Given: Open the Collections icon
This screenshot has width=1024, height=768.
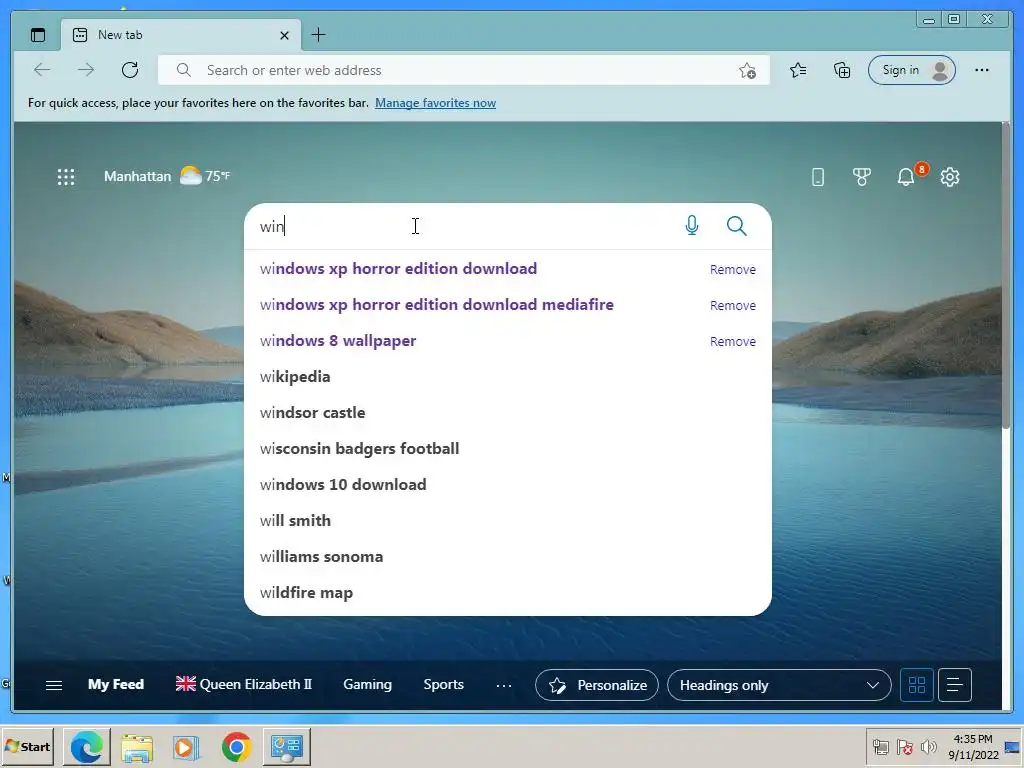Looking at the screenshot, I should pyautogui.click(x=842, y=70).
